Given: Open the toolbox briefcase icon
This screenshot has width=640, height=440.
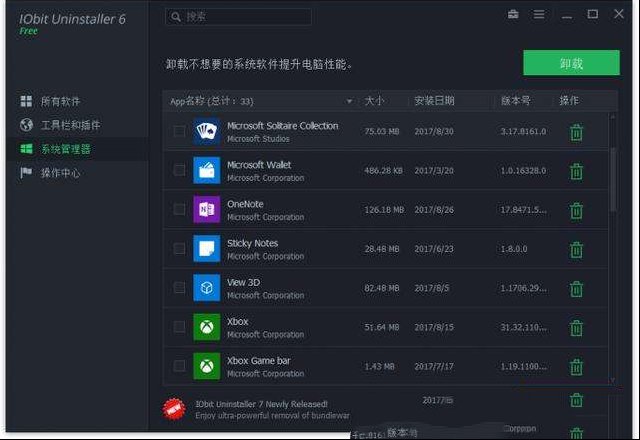Looking at the screenshot, I should (x=513, y=14).
